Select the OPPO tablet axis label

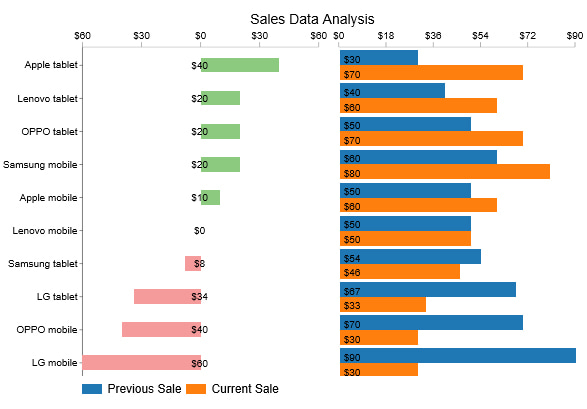point(49,132)
